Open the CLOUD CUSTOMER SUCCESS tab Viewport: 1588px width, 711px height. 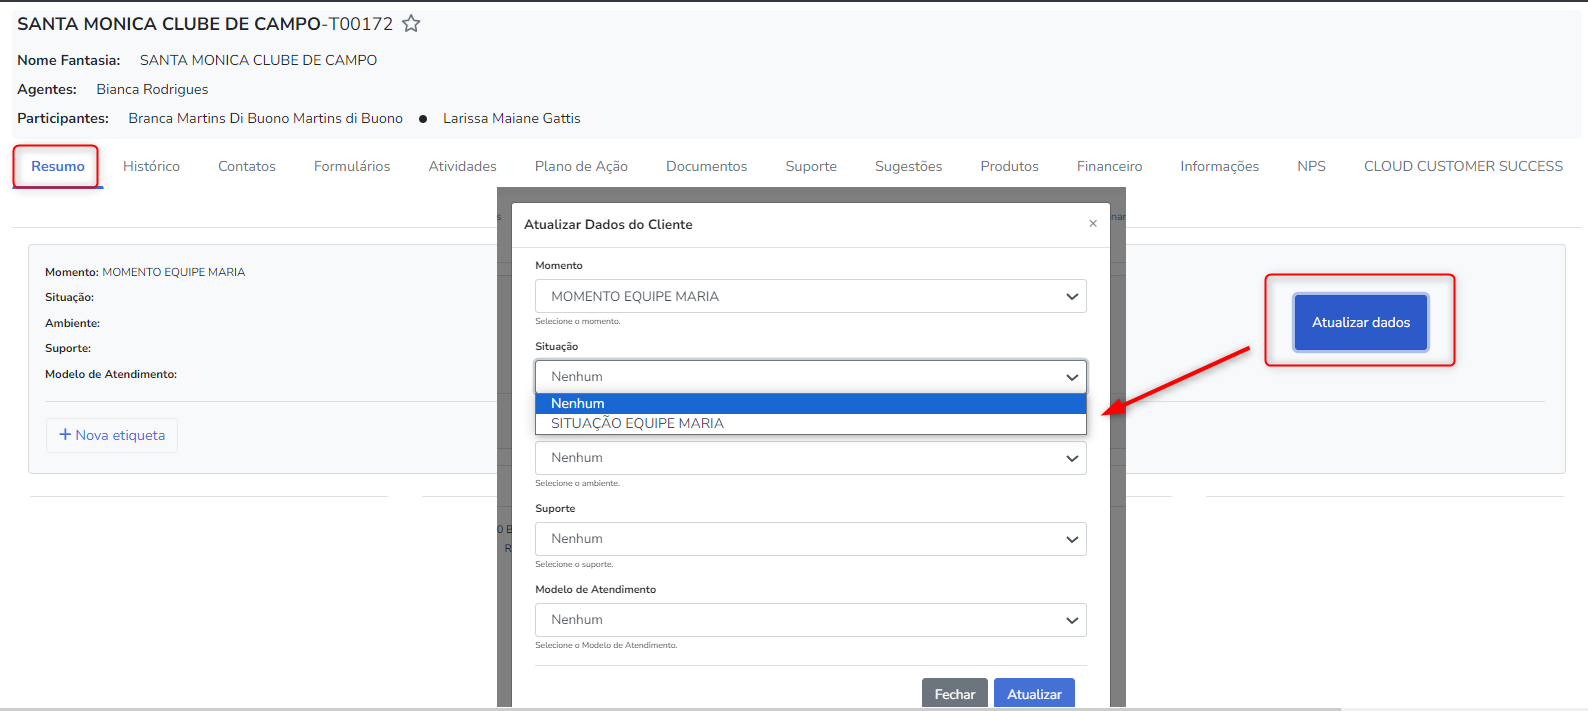[1463, 166]
